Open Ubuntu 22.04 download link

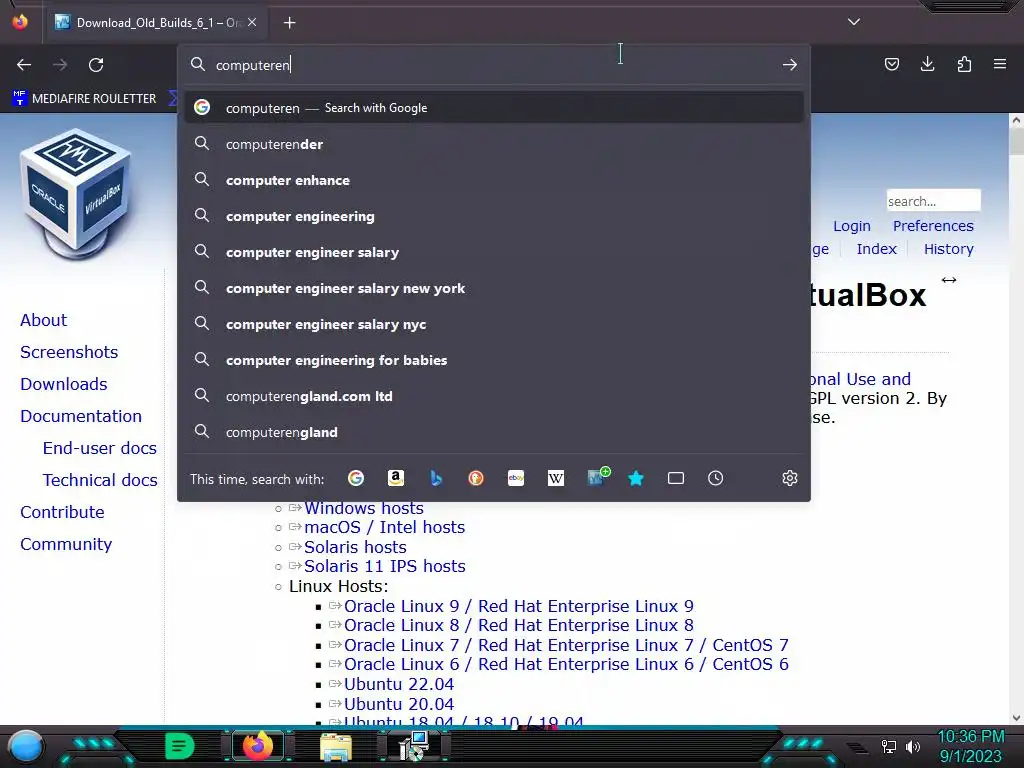coord(399,684)
